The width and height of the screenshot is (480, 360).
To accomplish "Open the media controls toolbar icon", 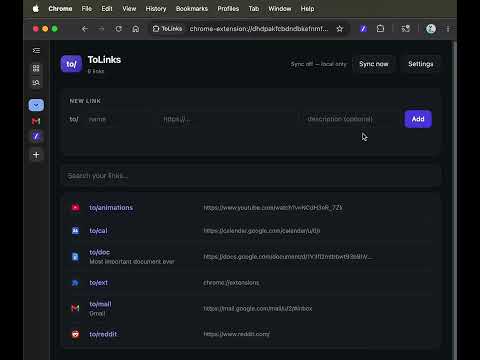I will pyautogui.click(x=405, y=29).
